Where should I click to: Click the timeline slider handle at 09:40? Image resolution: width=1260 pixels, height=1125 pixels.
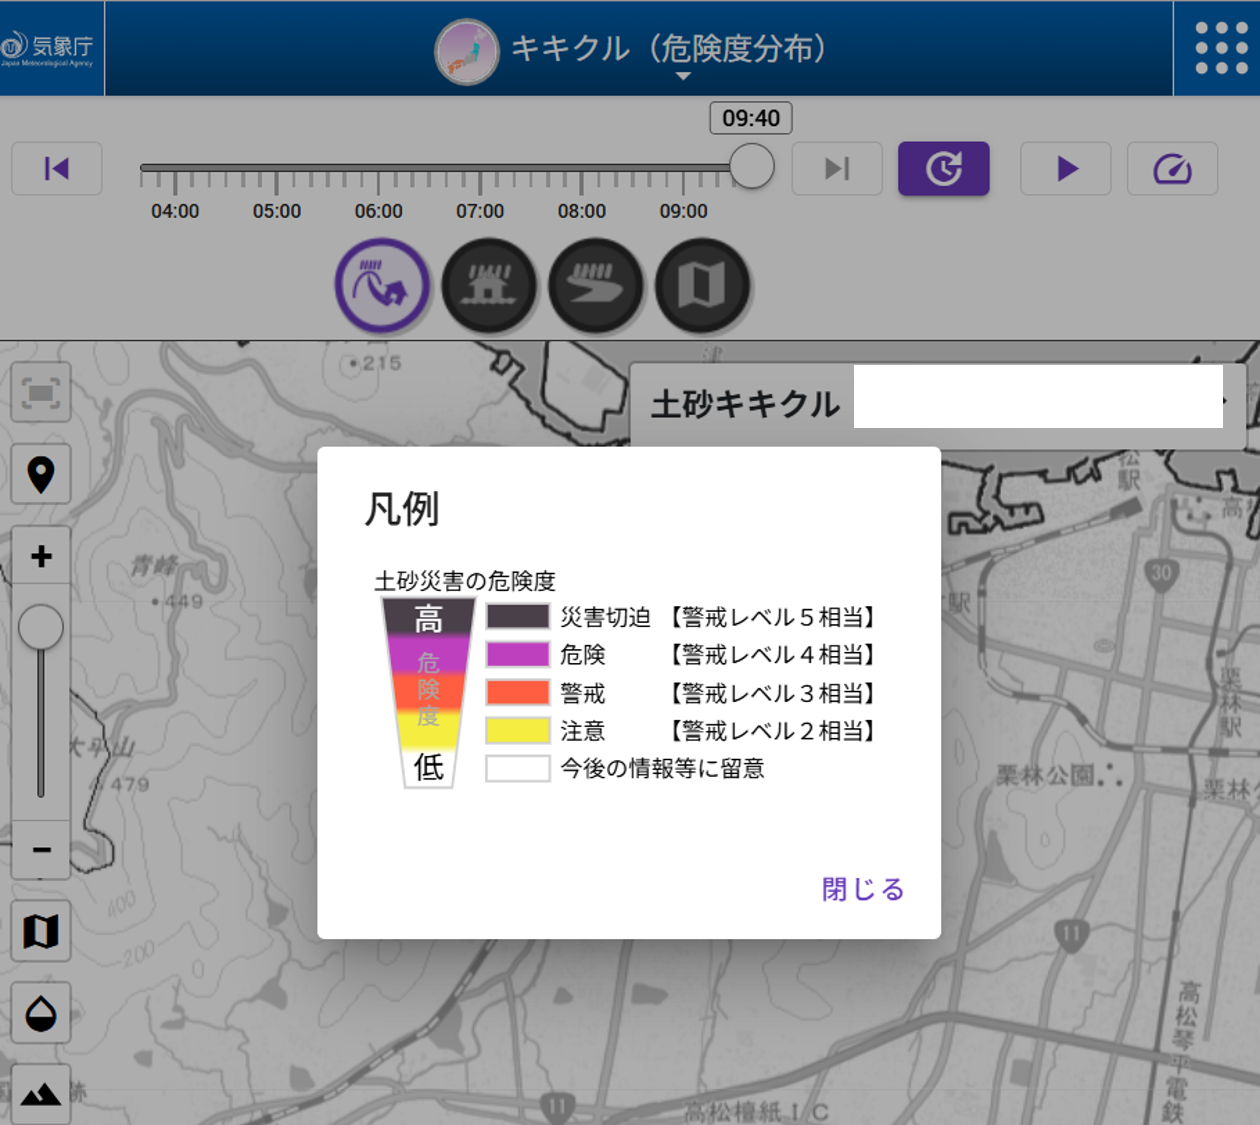click(x=751, y=166)
